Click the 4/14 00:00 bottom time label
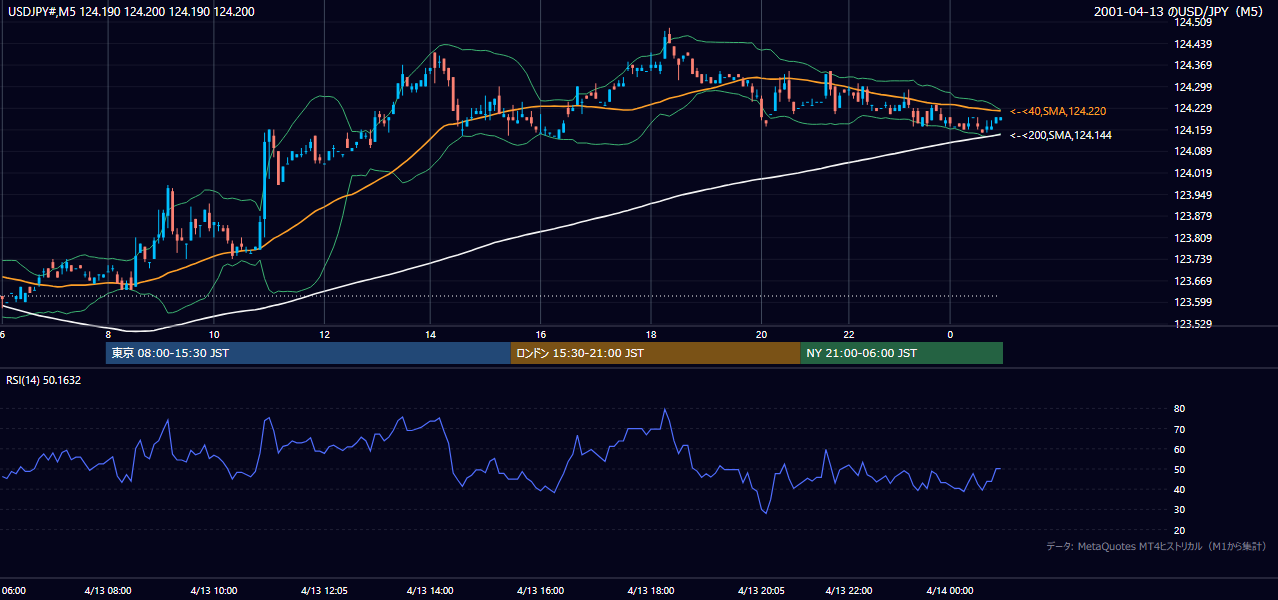Viewport: 1278px width, 600px height. point(950,591)
